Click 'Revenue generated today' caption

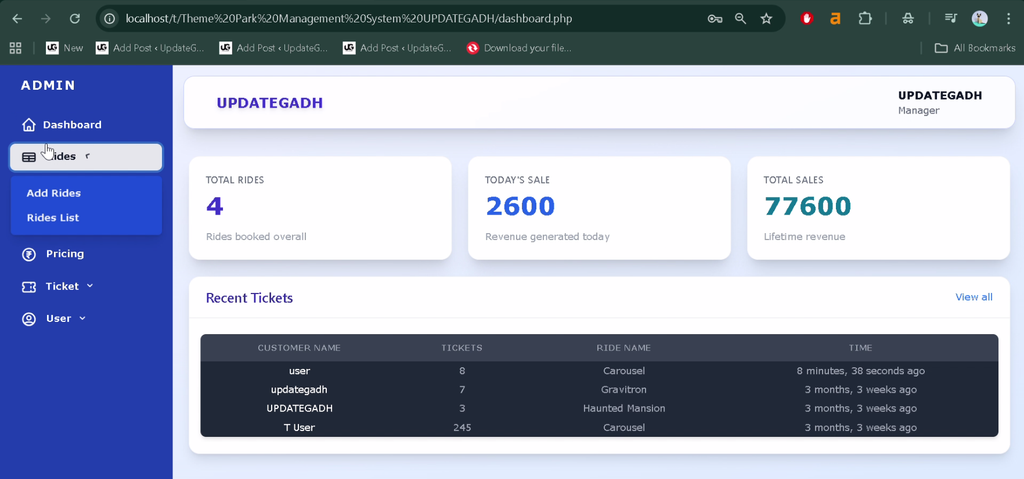pos(547,237)
